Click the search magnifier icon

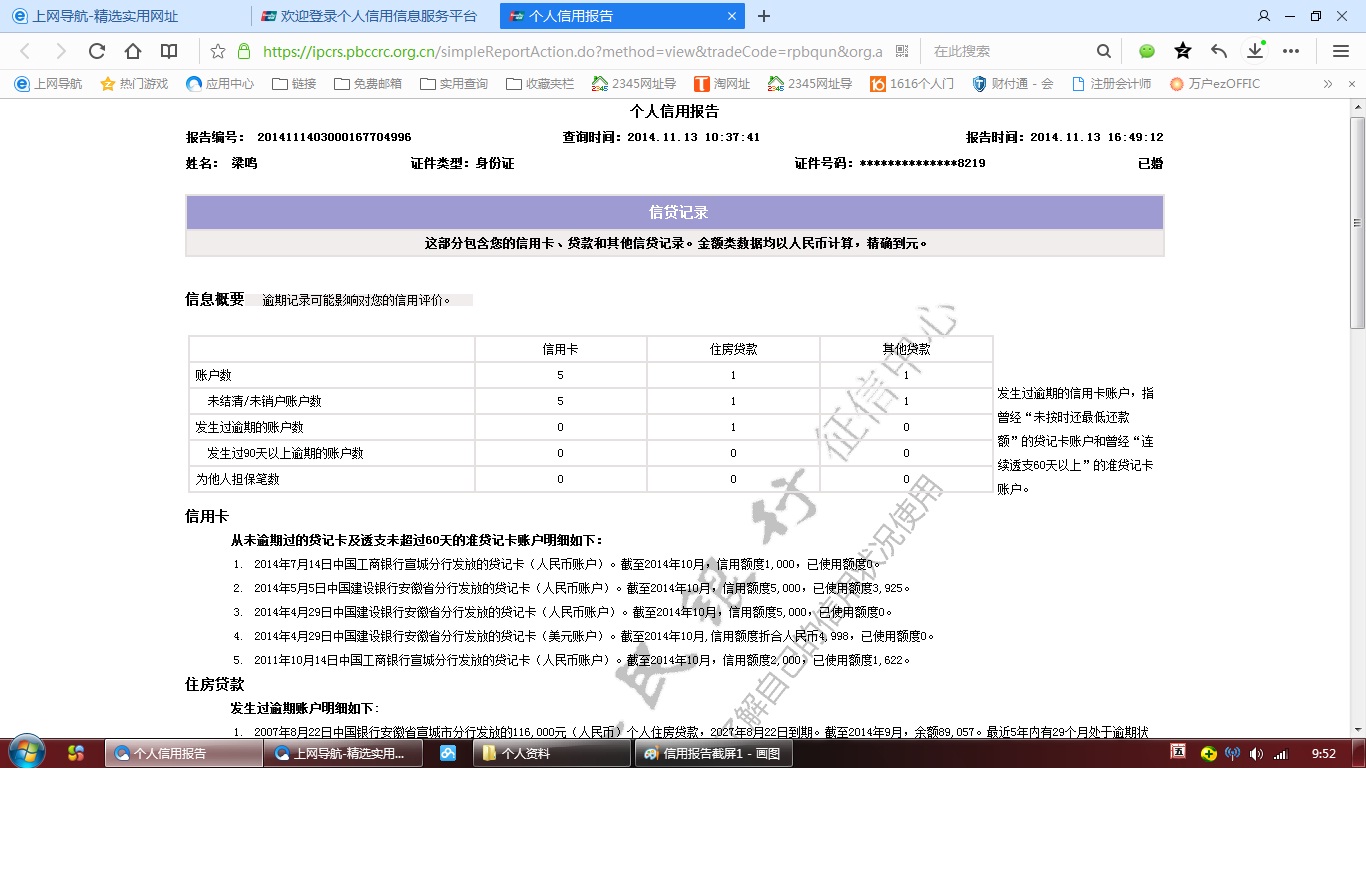pos(1103,51)
